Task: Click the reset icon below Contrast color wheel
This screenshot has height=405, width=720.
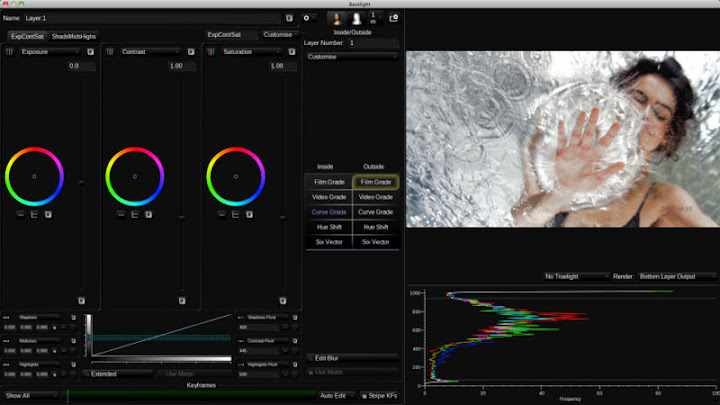Action: tap(149, 214)
